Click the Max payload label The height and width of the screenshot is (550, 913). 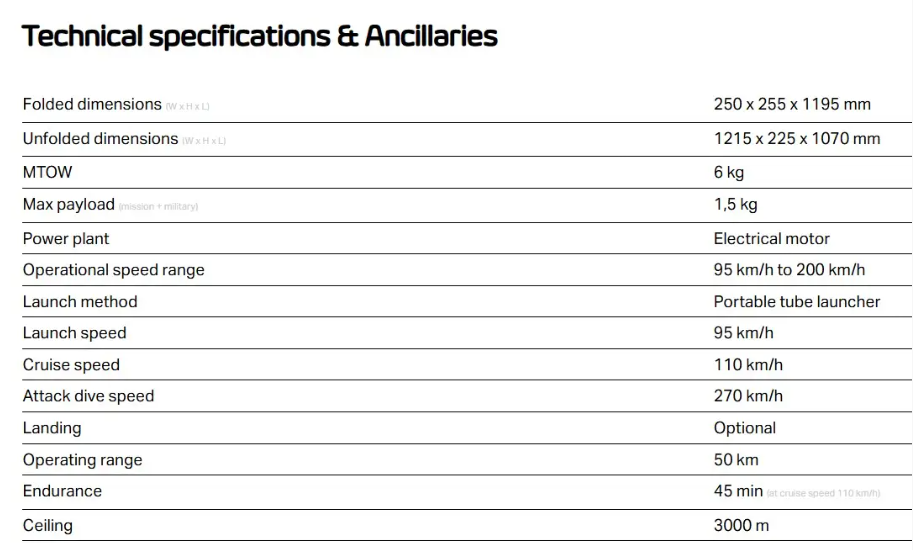(69, 205)
